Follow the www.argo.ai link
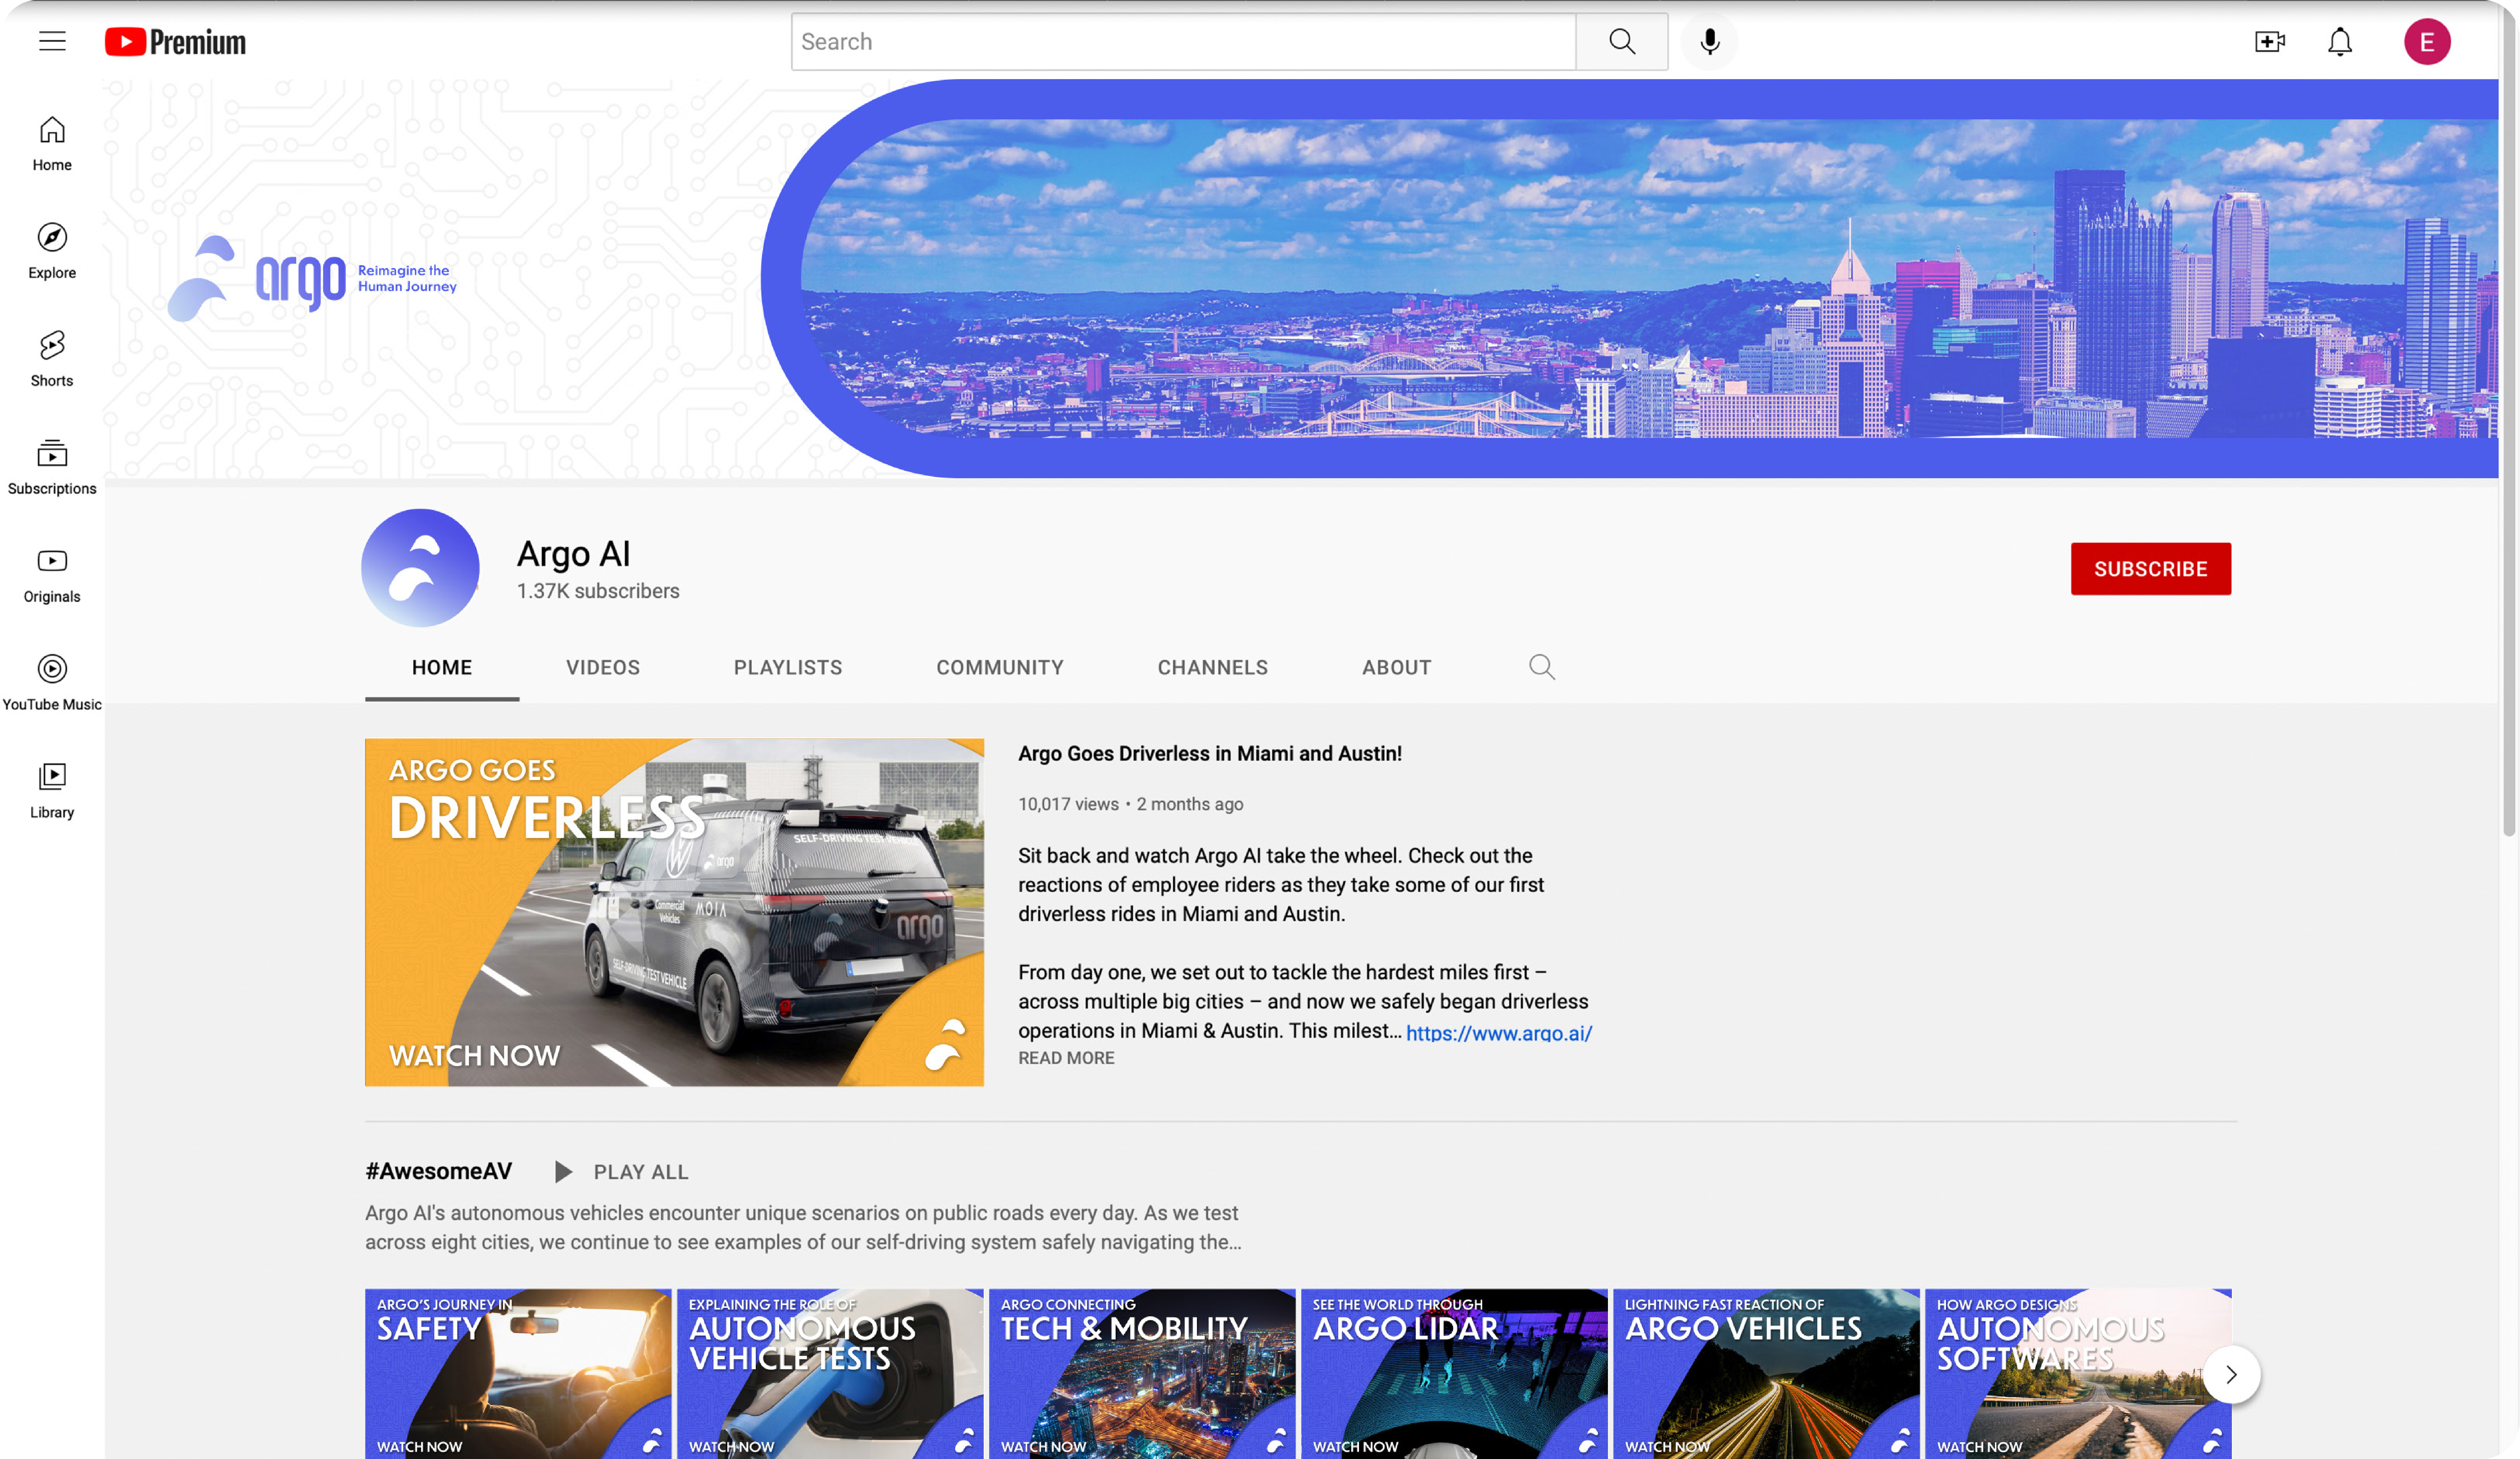Viewport: 2520px width, 1459px height. 1498,1033
